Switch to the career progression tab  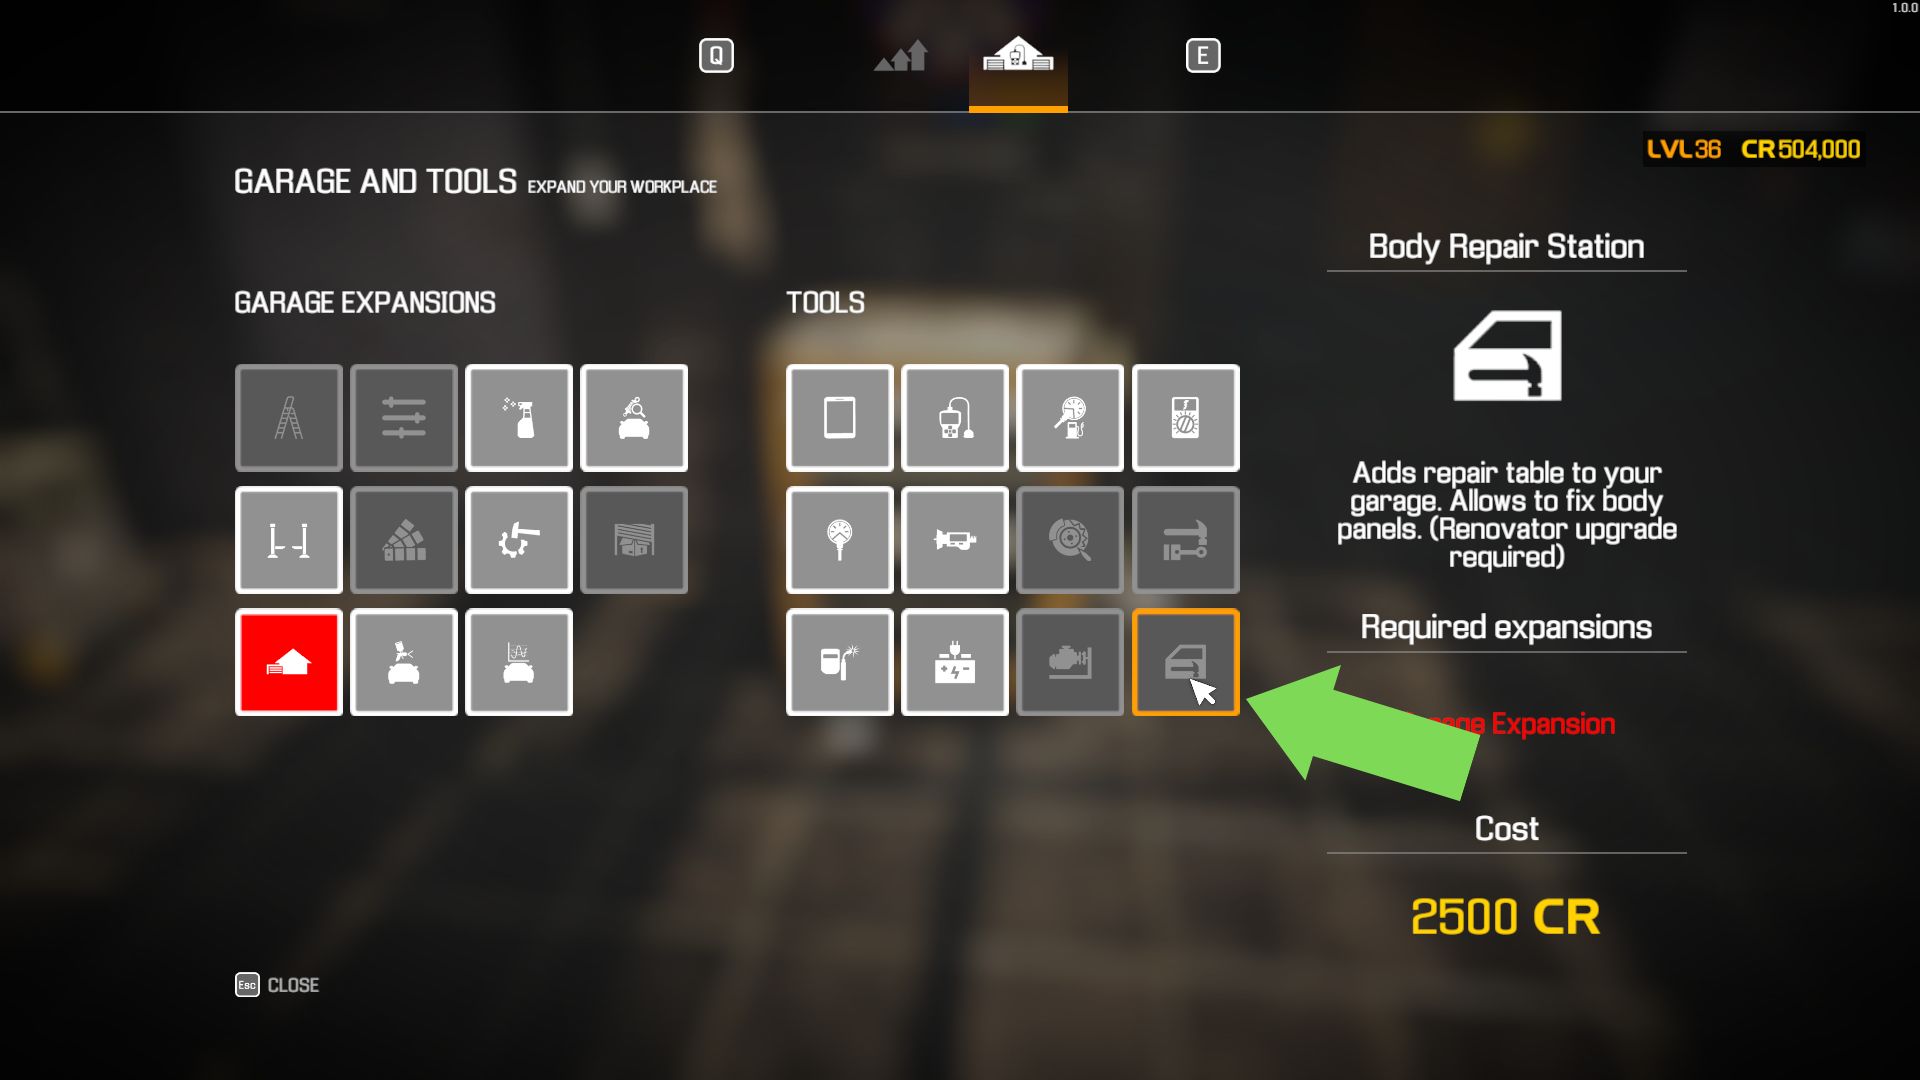(901, 55)
